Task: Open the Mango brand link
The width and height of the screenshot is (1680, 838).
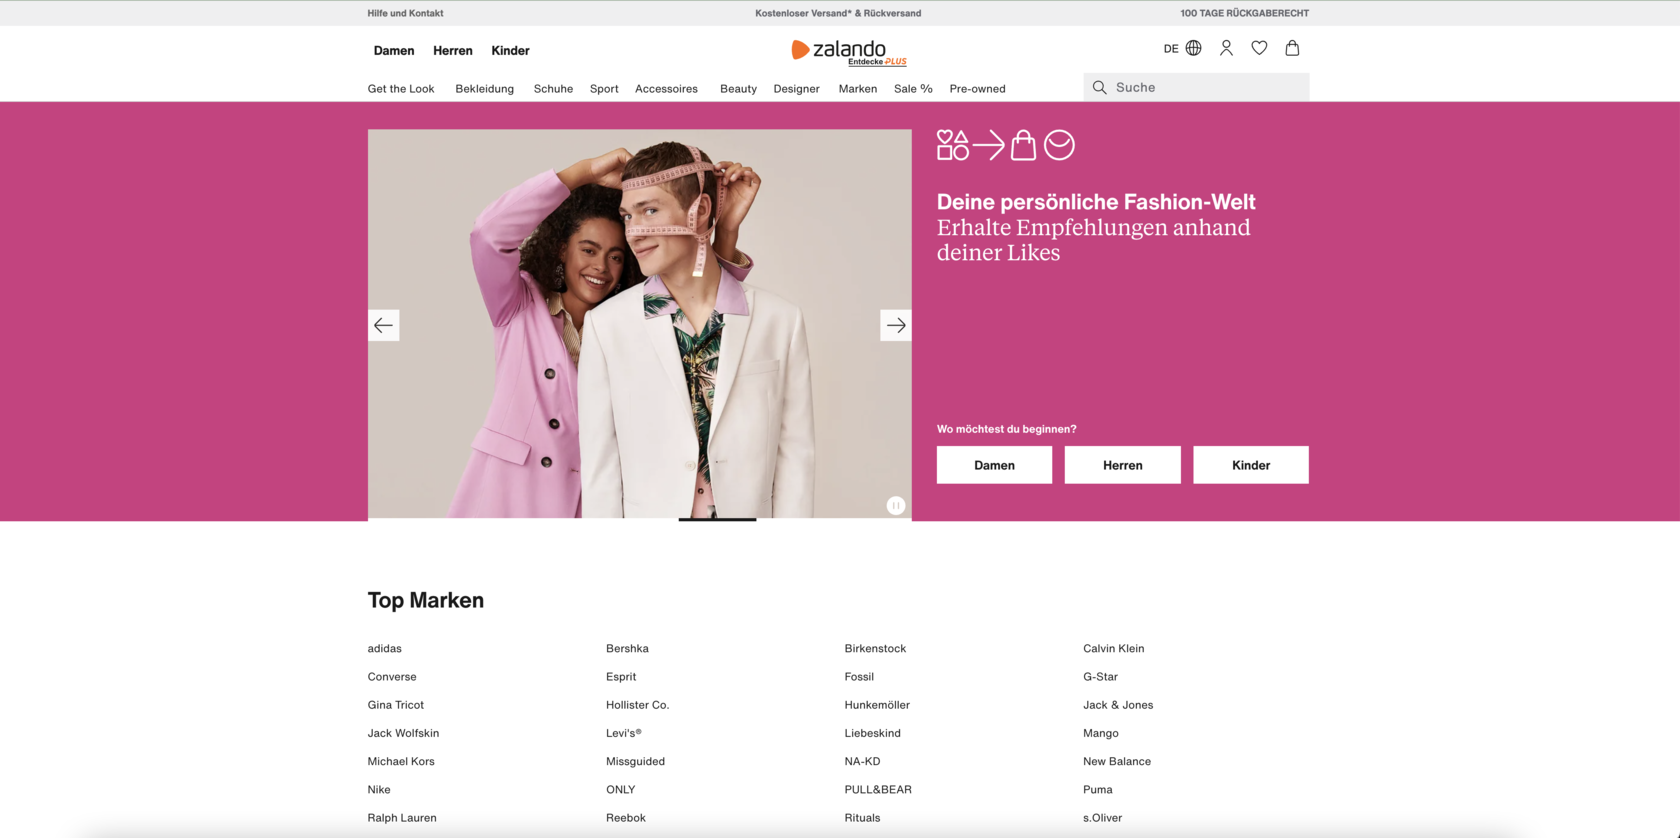Action: (1101, 733)
